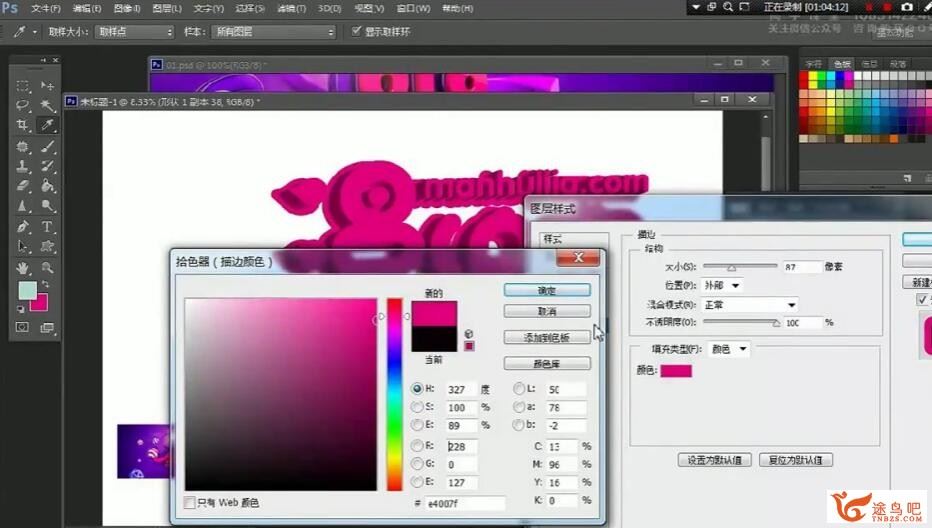Select the Path Selection arrow tool

tap(23, 246)
